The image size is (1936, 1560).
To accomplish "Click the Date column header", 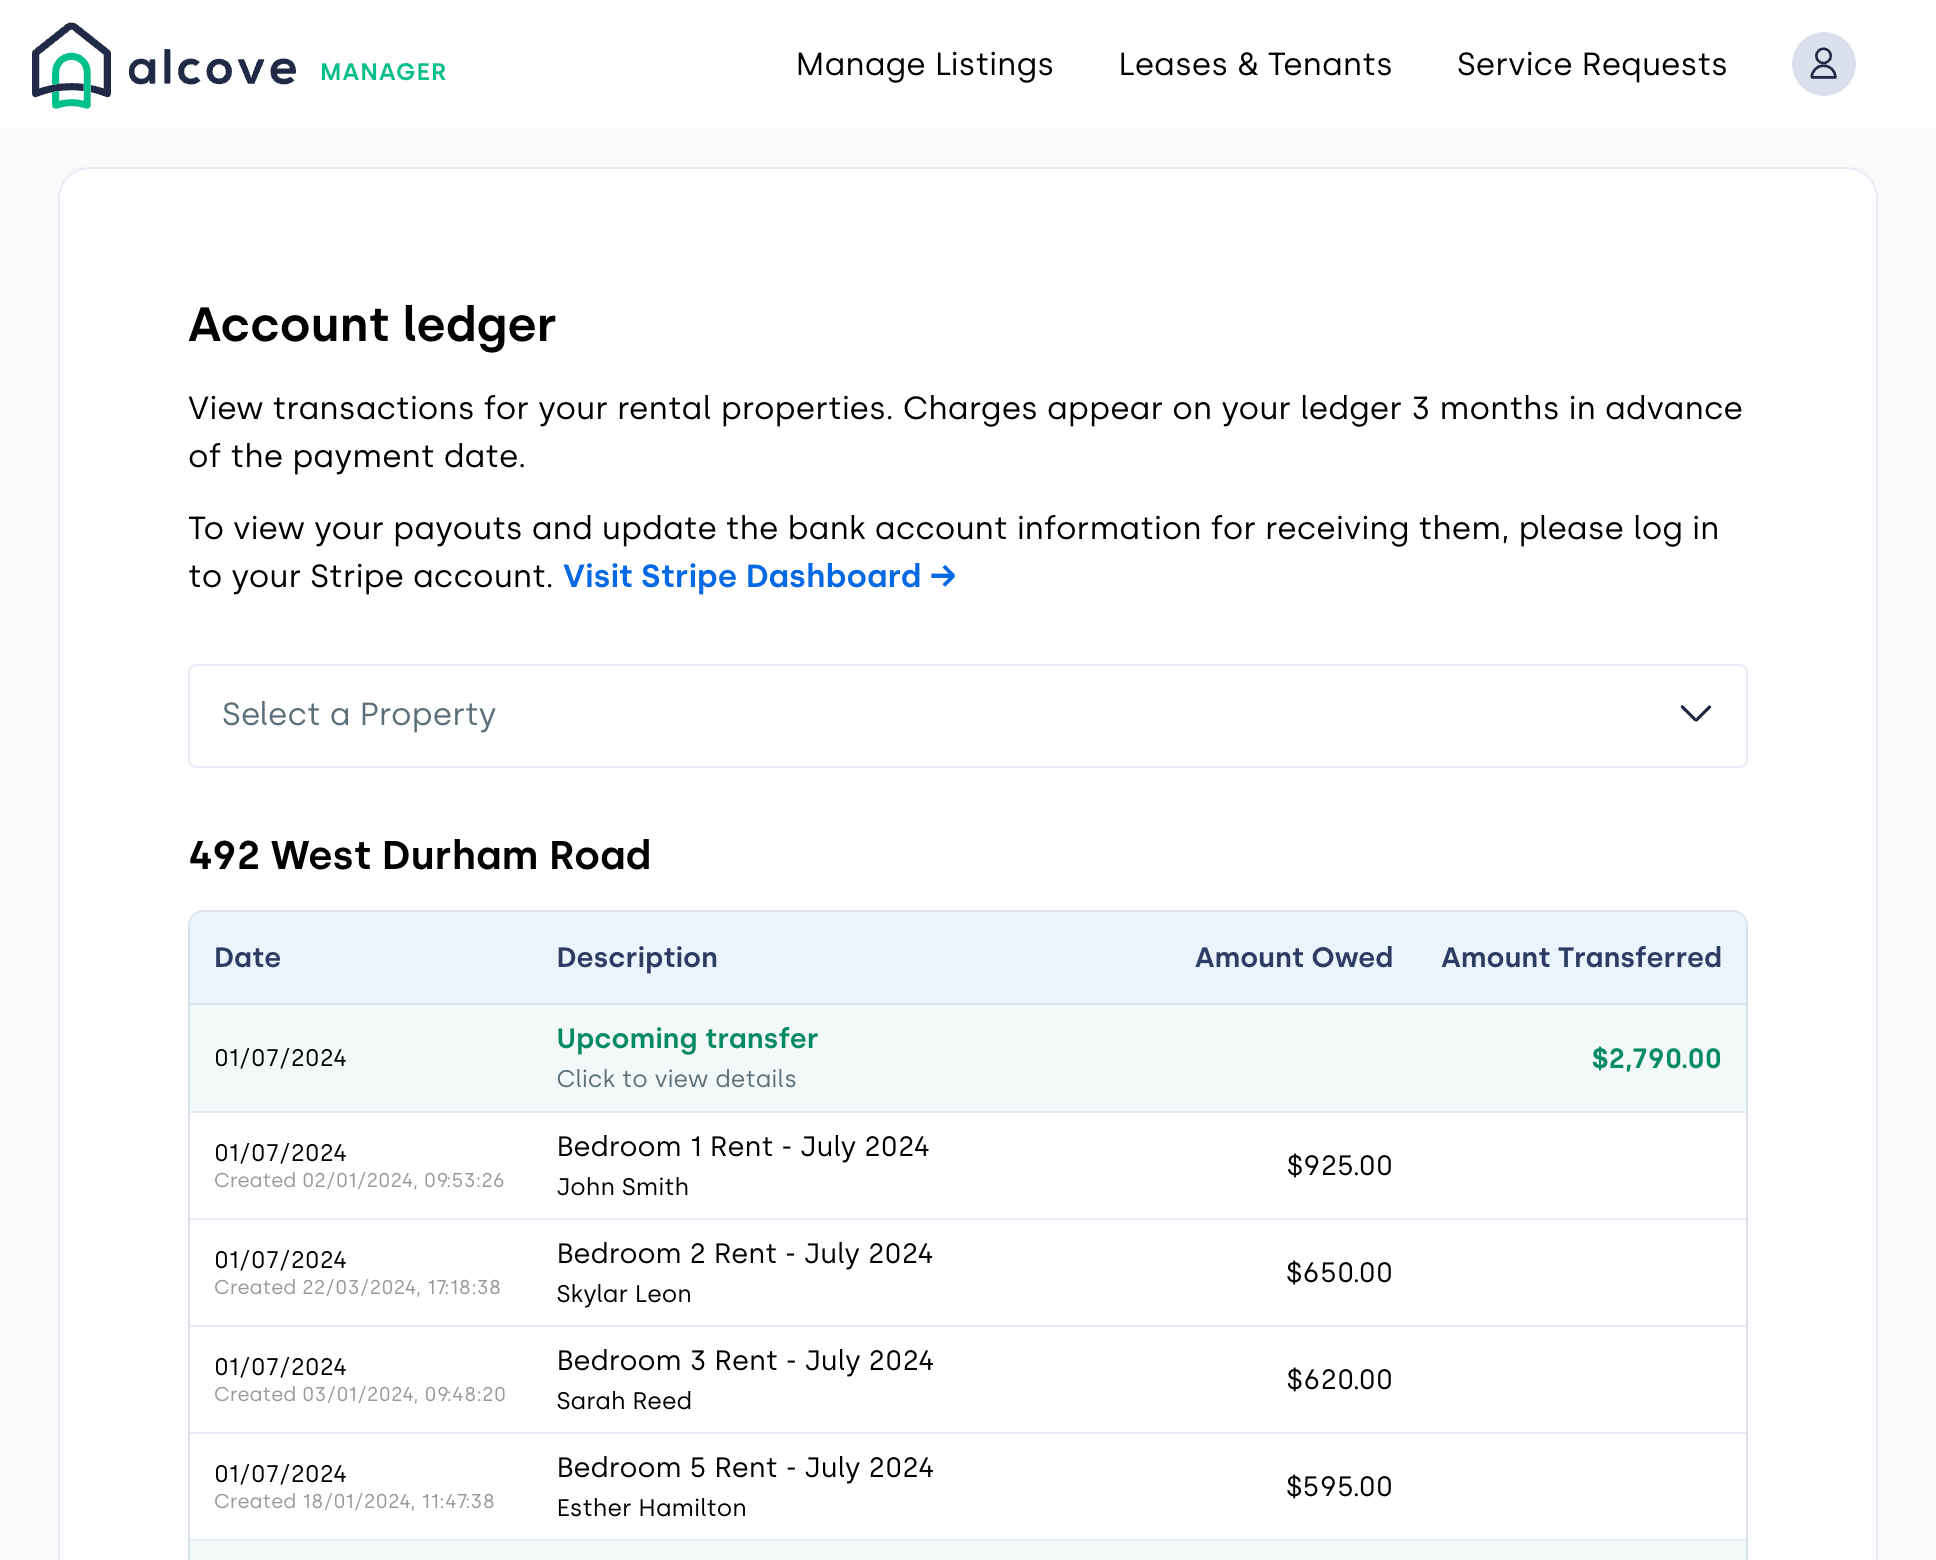I will pos(247,958).
